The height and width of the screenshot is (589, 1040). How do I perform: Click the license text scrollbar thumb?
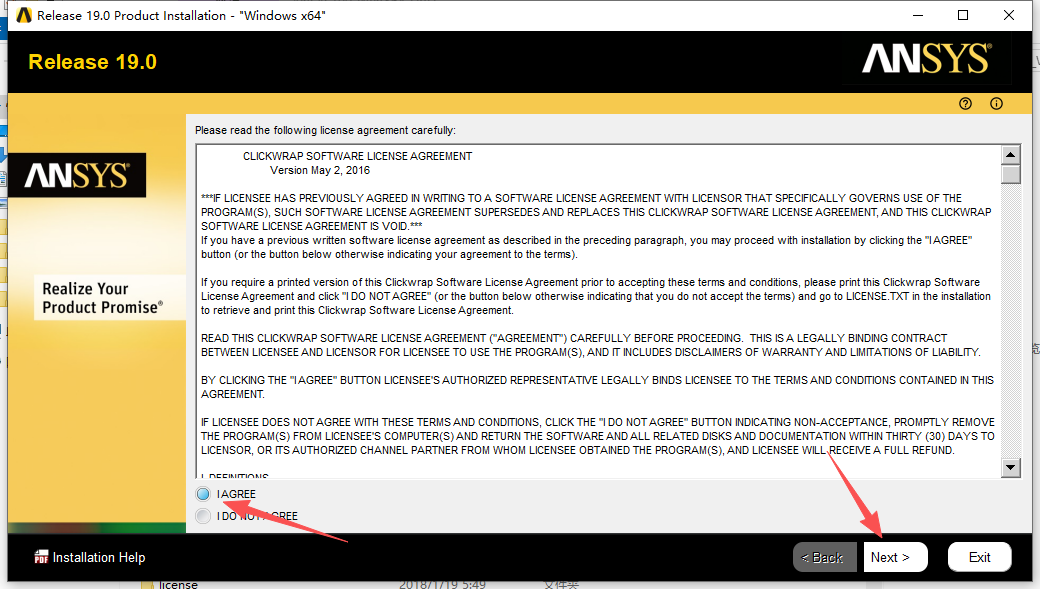point(1010,174)
